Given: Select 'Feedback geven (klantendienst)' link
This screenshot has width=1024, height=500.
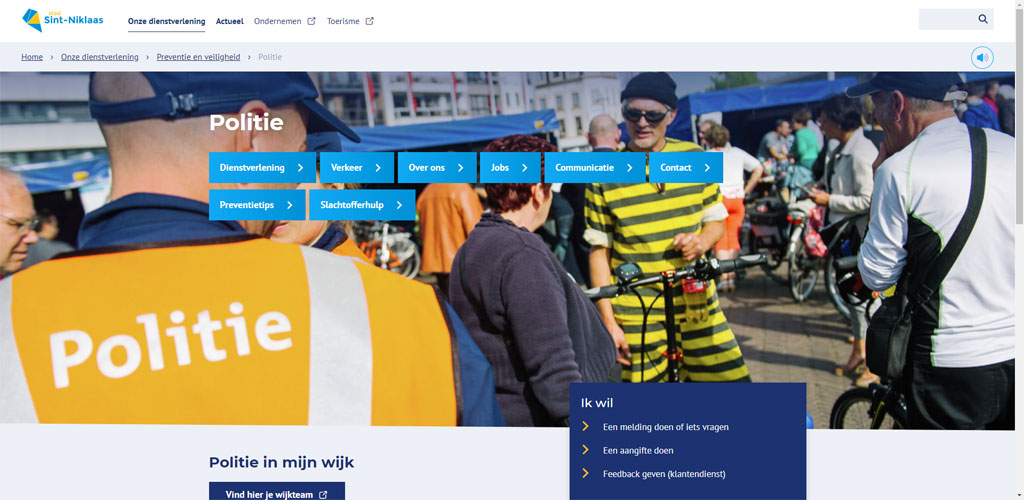Looking at the screenshot, I should pos(664,474).
